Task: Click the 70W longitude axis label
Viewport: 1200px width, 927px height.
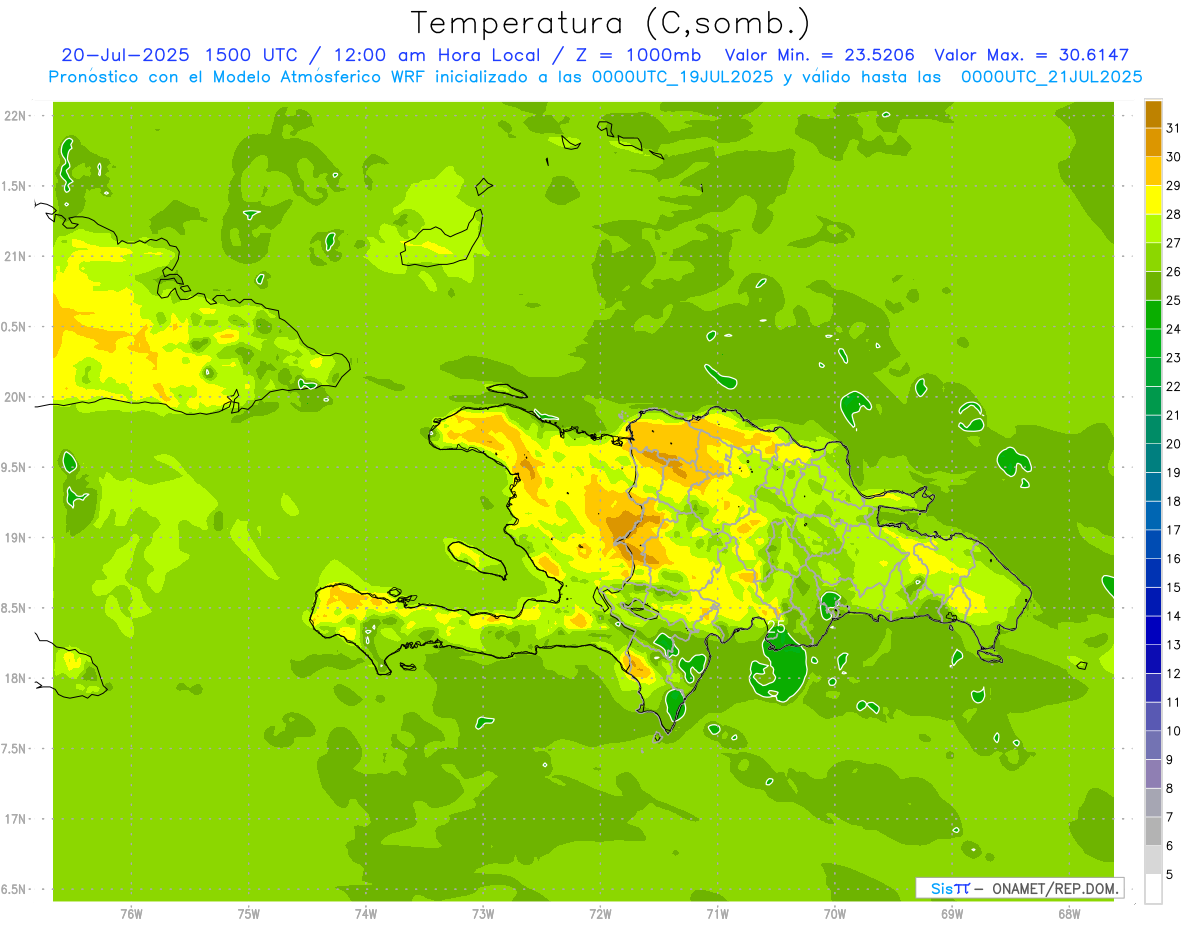Action: coord(835,913)
